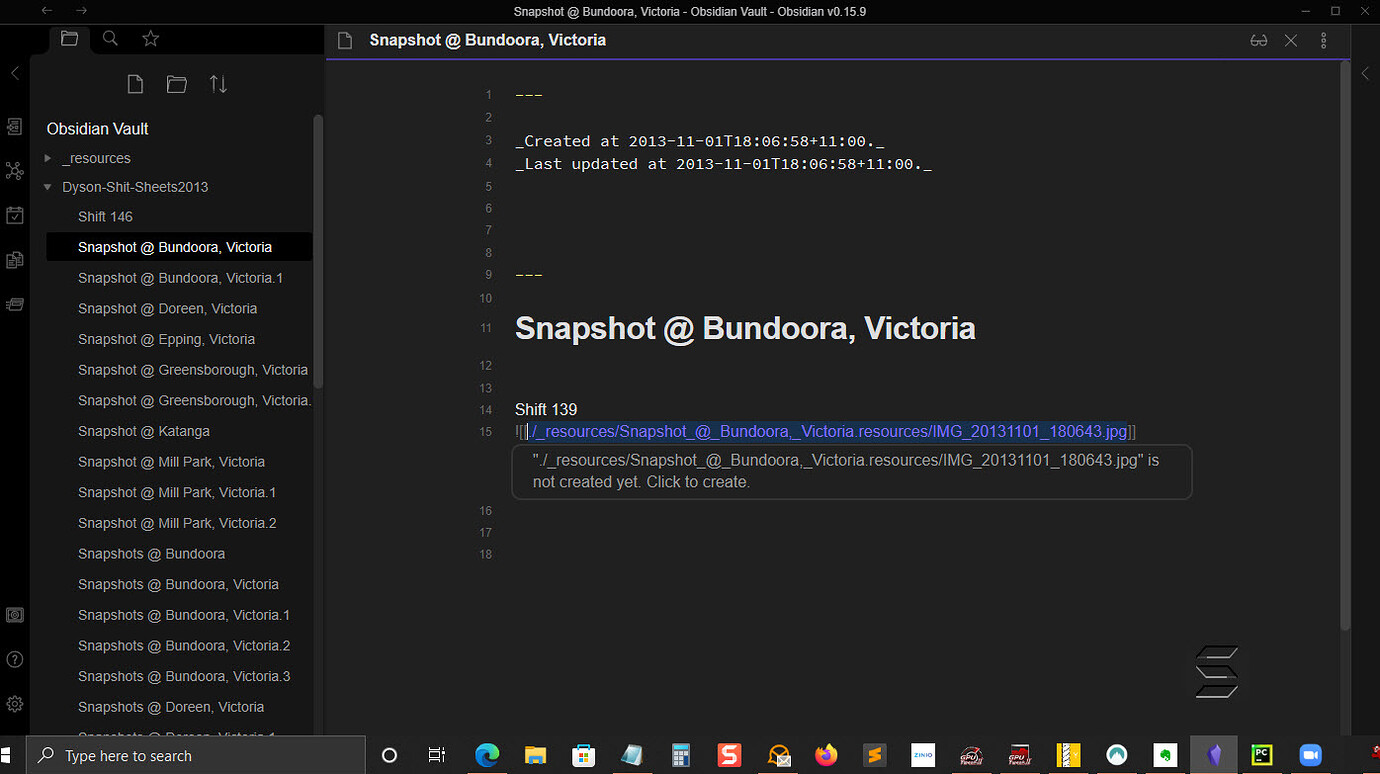The width and height of the screenshot is (1380, 774).
Task: Open Calculator from the taskbar
Action: pos(681,756)
